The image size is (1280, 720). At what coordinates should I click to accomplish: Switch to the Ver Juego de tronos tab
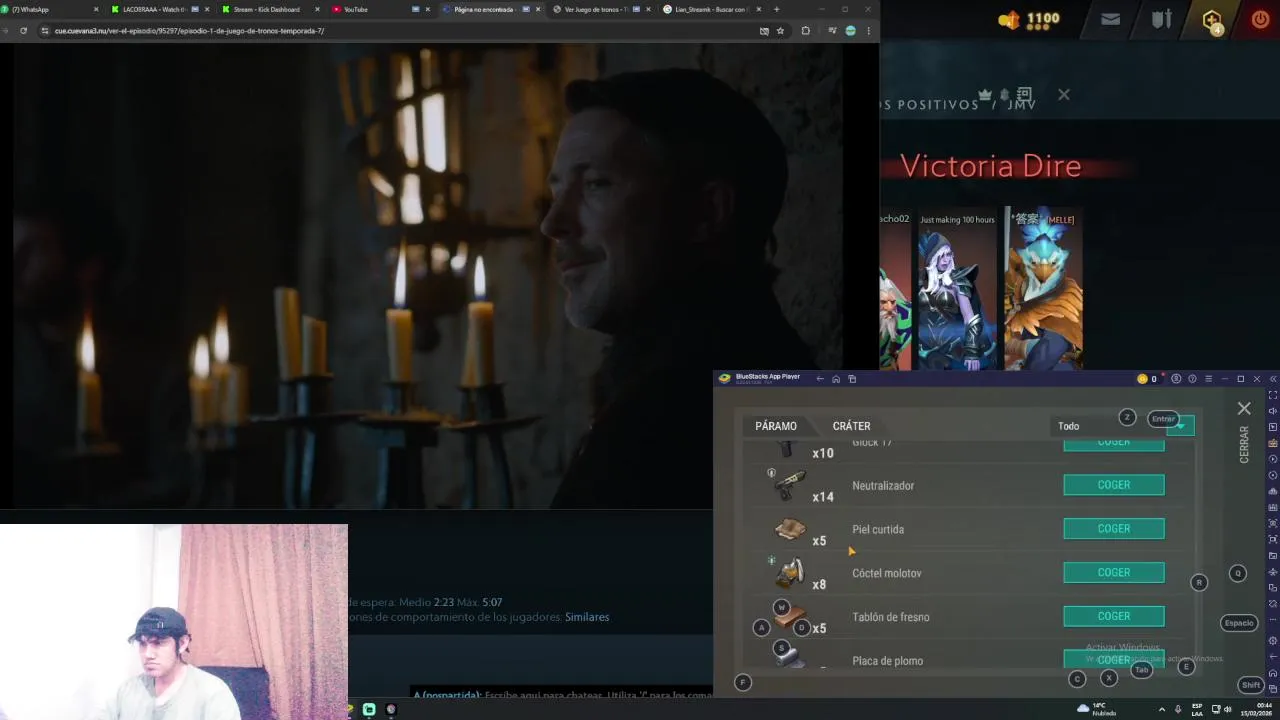(600, 9)
